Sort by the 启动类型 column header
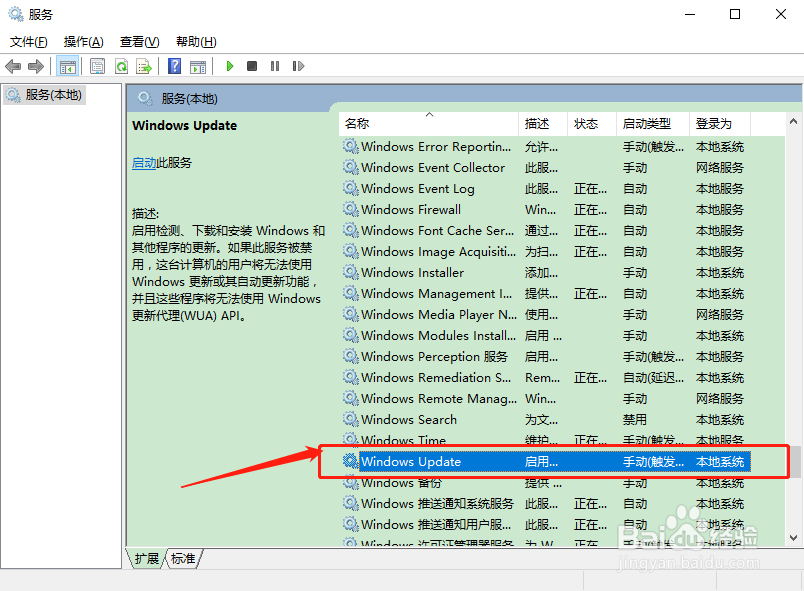Screen dimensions: 804x591 (653, 124)
